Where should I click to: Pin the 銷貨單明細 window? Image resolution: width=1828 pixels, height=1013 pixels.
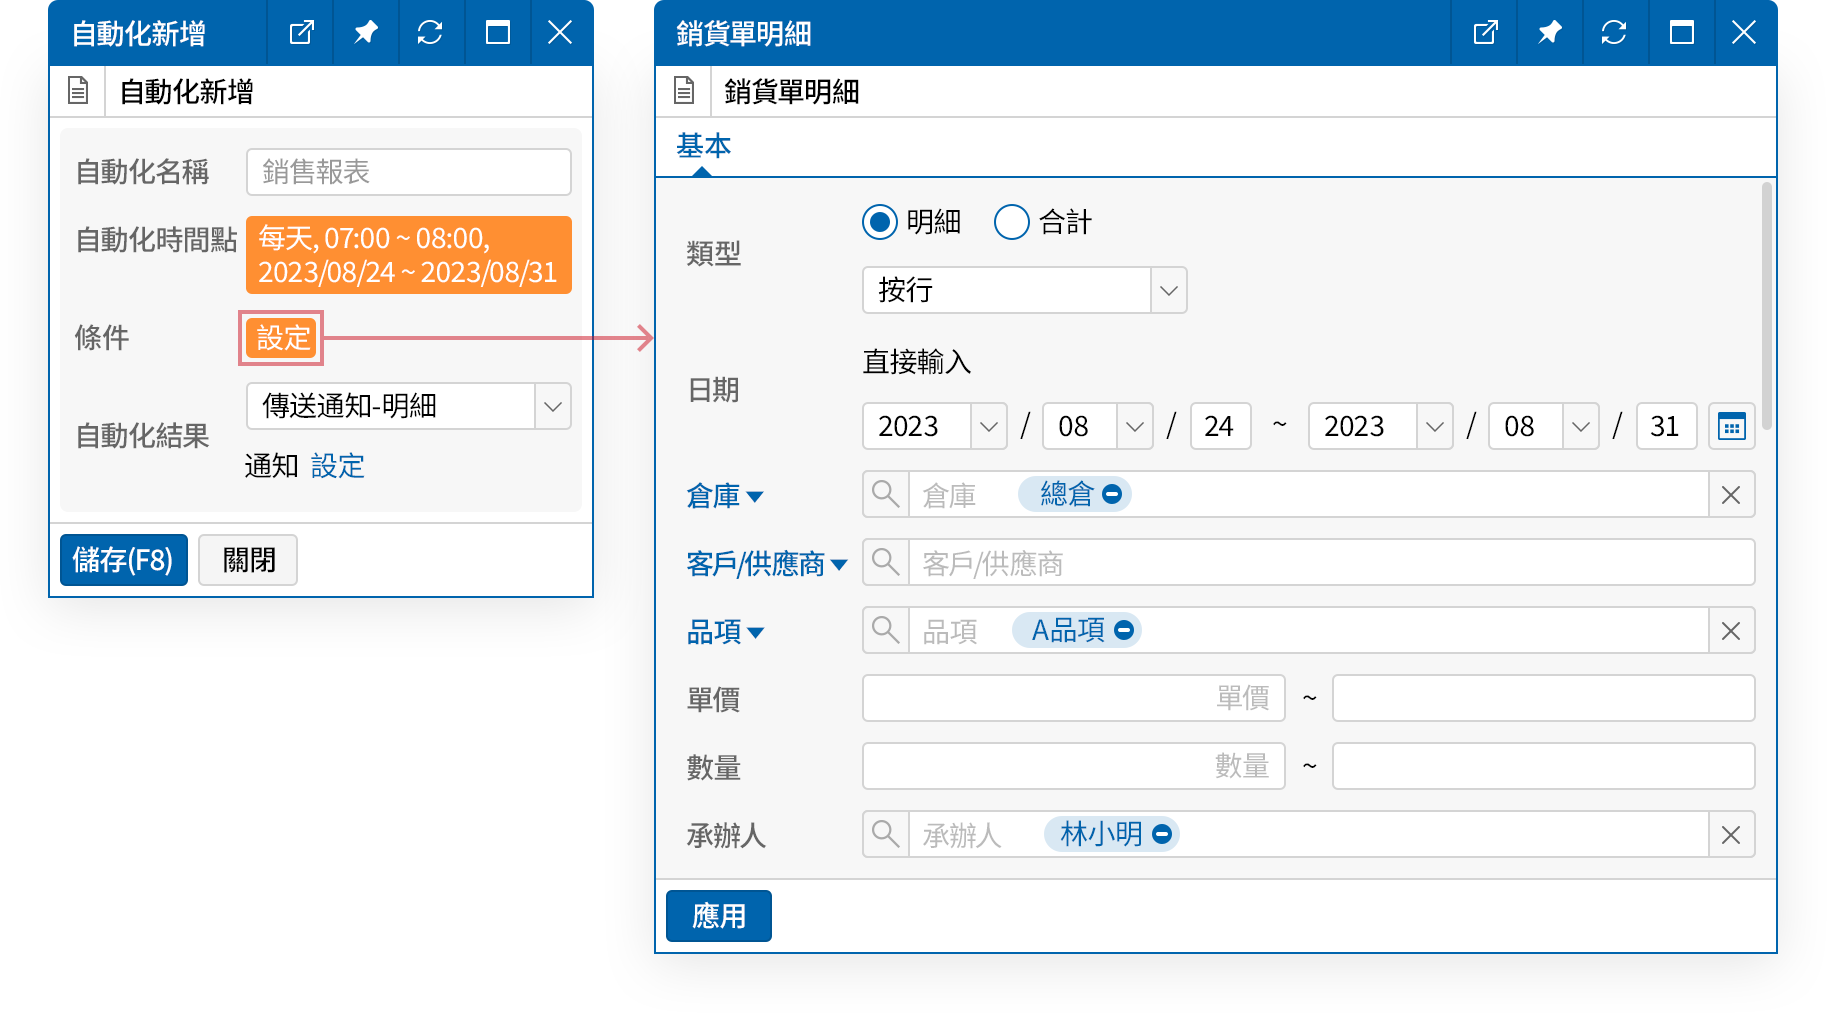pos(1549,32)
